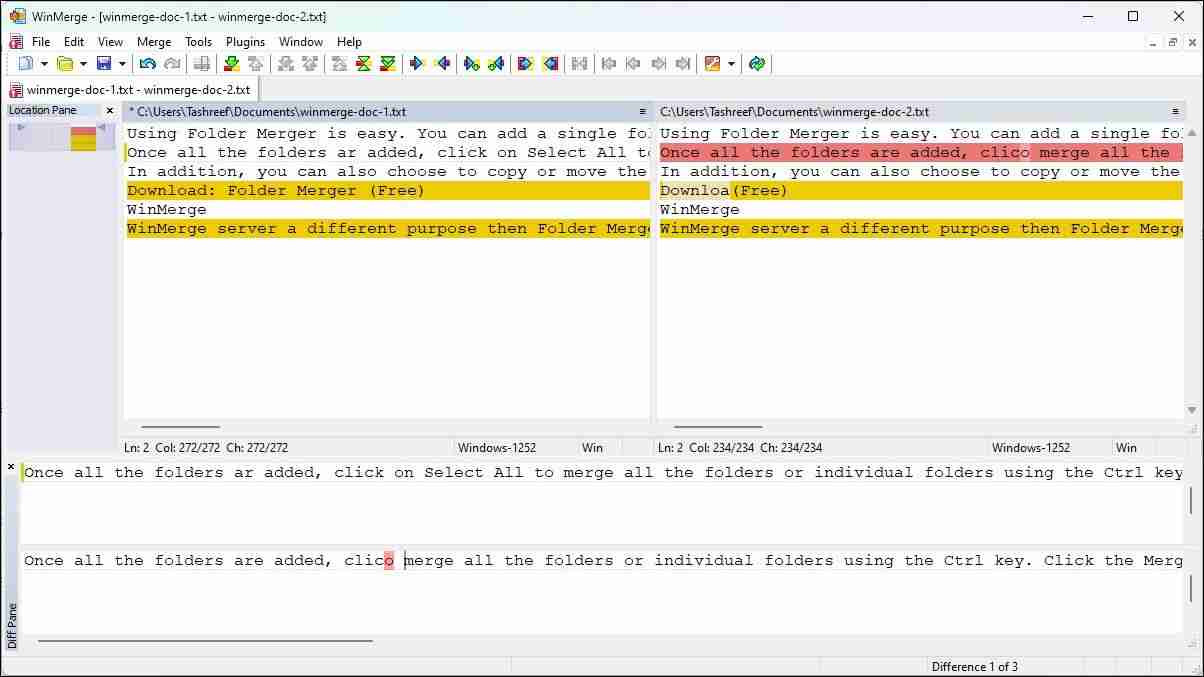Select the winmerge-doc-1.txt comparison tab
The height and width of the screenshot is (677, 1204).
[x=130, y=89]
